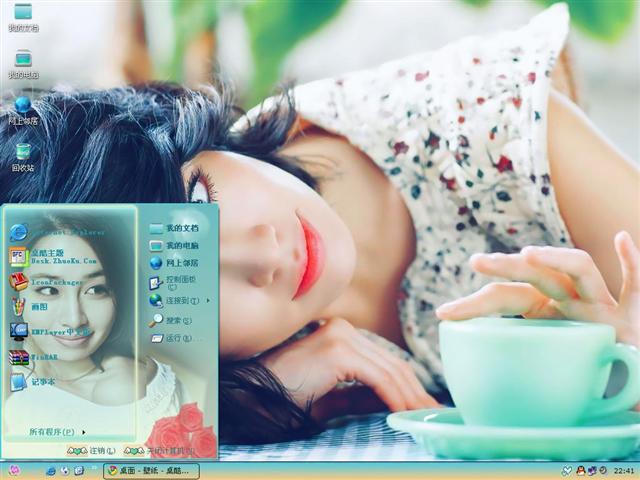Open 记事本 notepad in the start menu
Screen dimensions: 640x480
32,382
